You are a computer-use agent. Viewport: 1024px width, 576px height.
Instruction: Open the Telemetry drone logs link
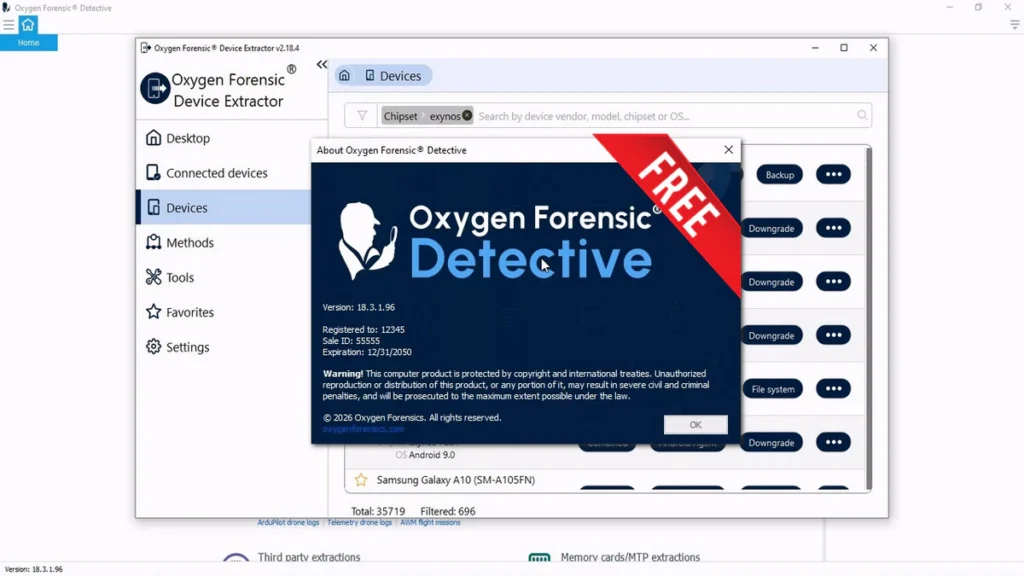click(359, 522)
